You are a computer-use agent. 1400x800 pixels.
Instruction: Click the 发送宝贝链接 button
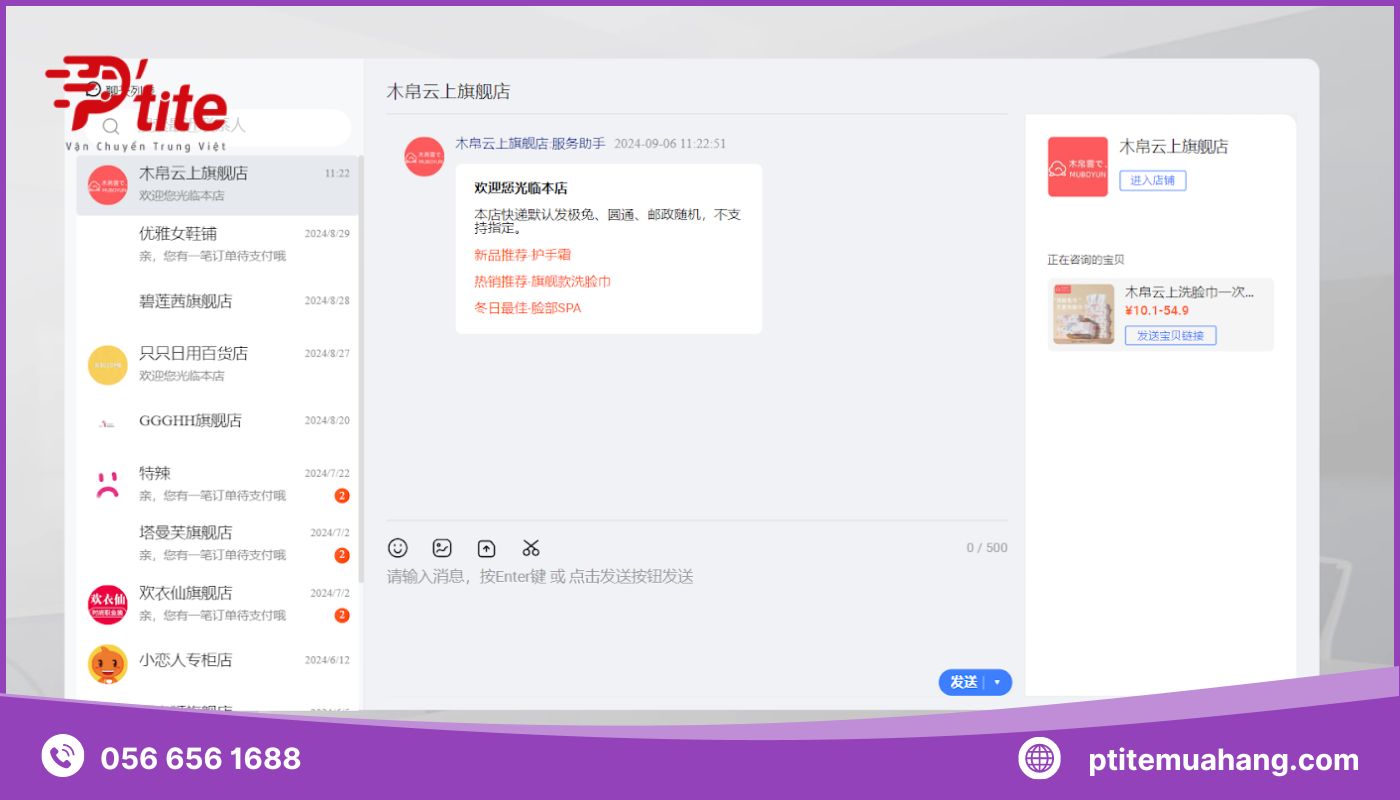[x=1170, y=336]
